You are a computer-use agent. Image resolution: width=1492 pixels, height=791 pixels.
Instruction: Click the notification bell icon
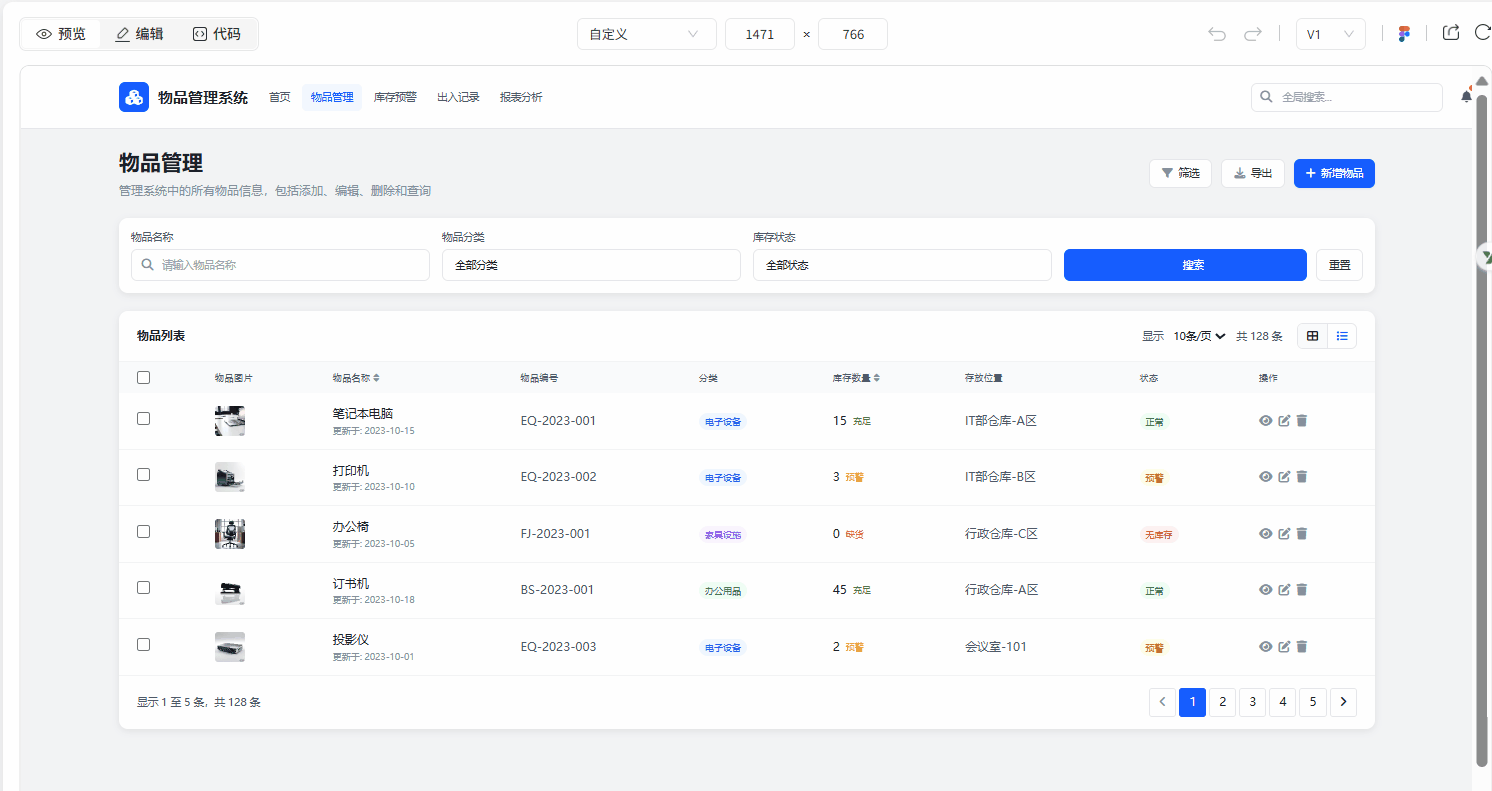[x=1466, y=97]
